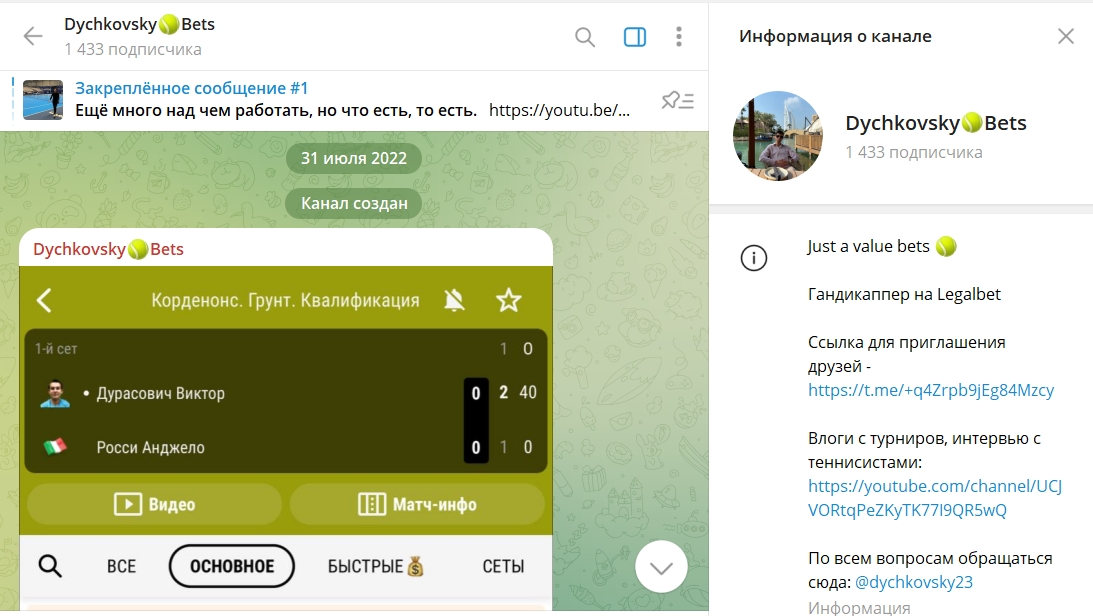Viewport: 1093px width, 616px height.
Task: Open the YouTube channel link
Action: [935, 498]
